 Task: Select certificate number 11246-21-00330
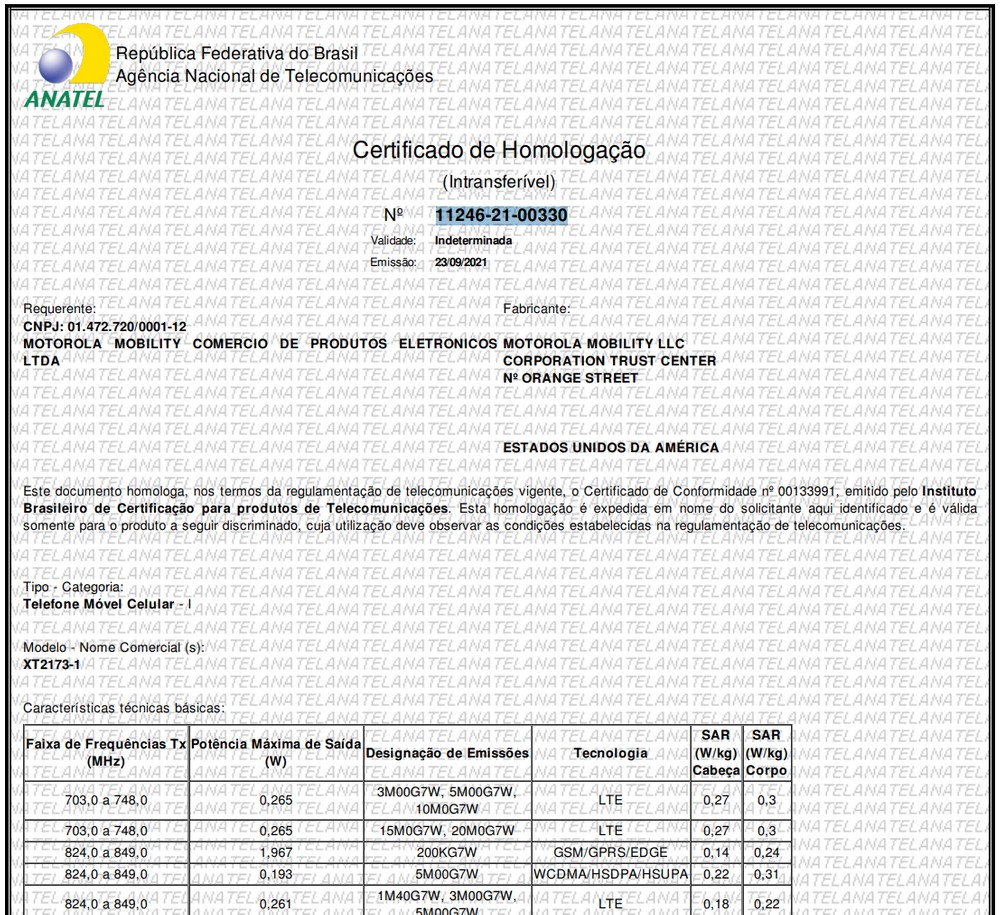501,216
